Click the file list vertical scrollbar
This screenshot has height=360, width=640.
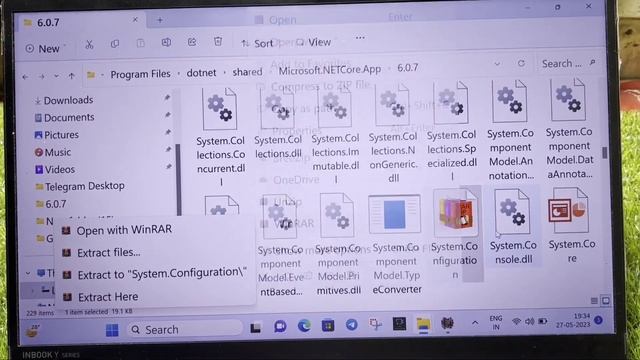click(x=604, y=153)
